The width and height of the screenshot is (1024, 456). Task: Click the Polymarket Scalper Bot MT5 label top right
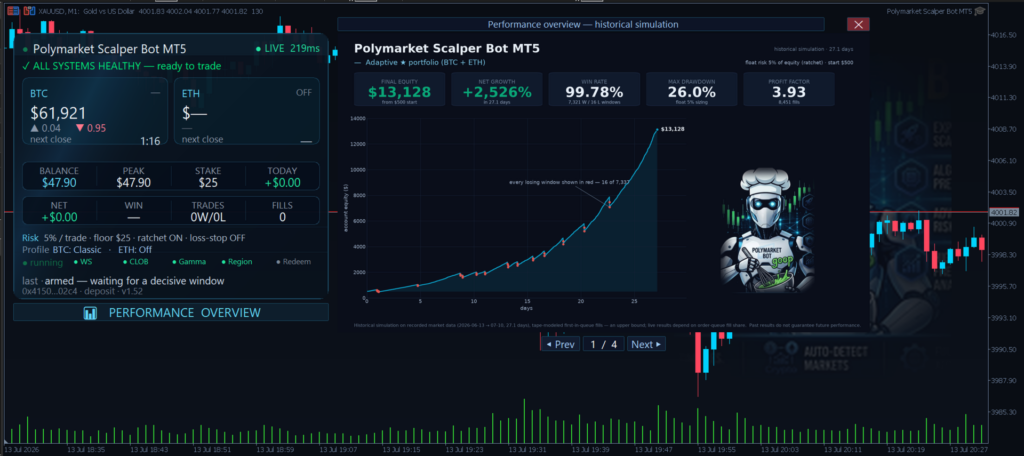929,11
